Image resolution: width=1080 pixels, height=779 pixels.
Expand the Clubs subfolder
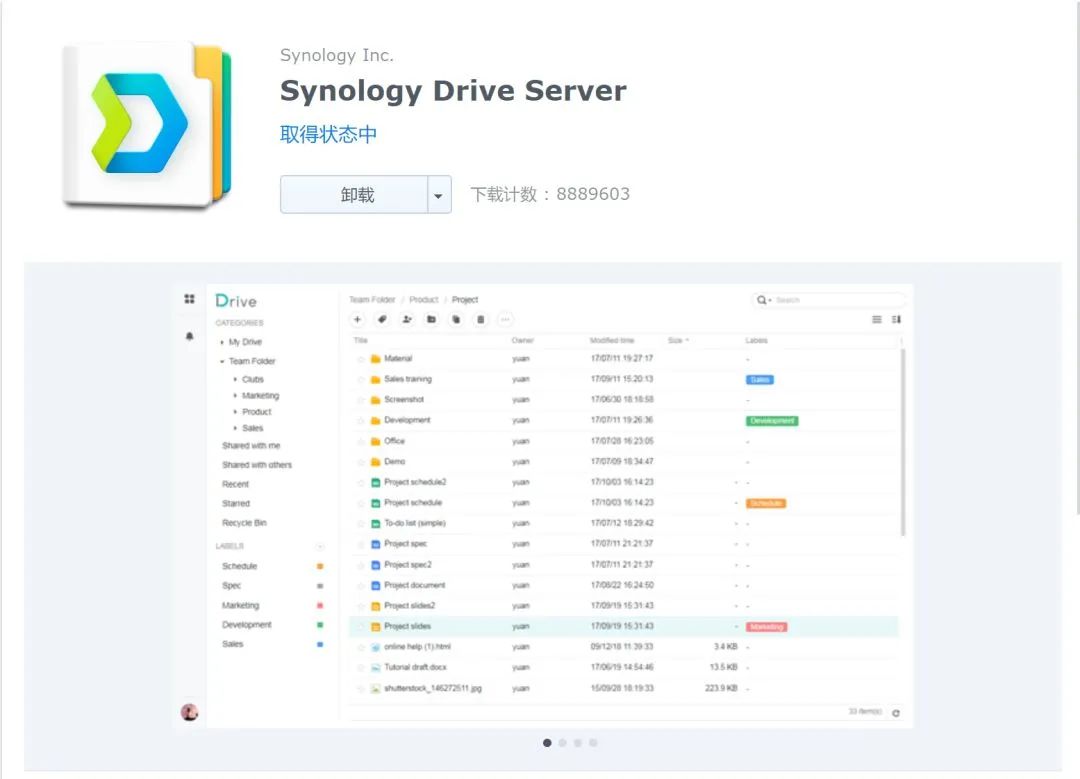tap(236, 380)
